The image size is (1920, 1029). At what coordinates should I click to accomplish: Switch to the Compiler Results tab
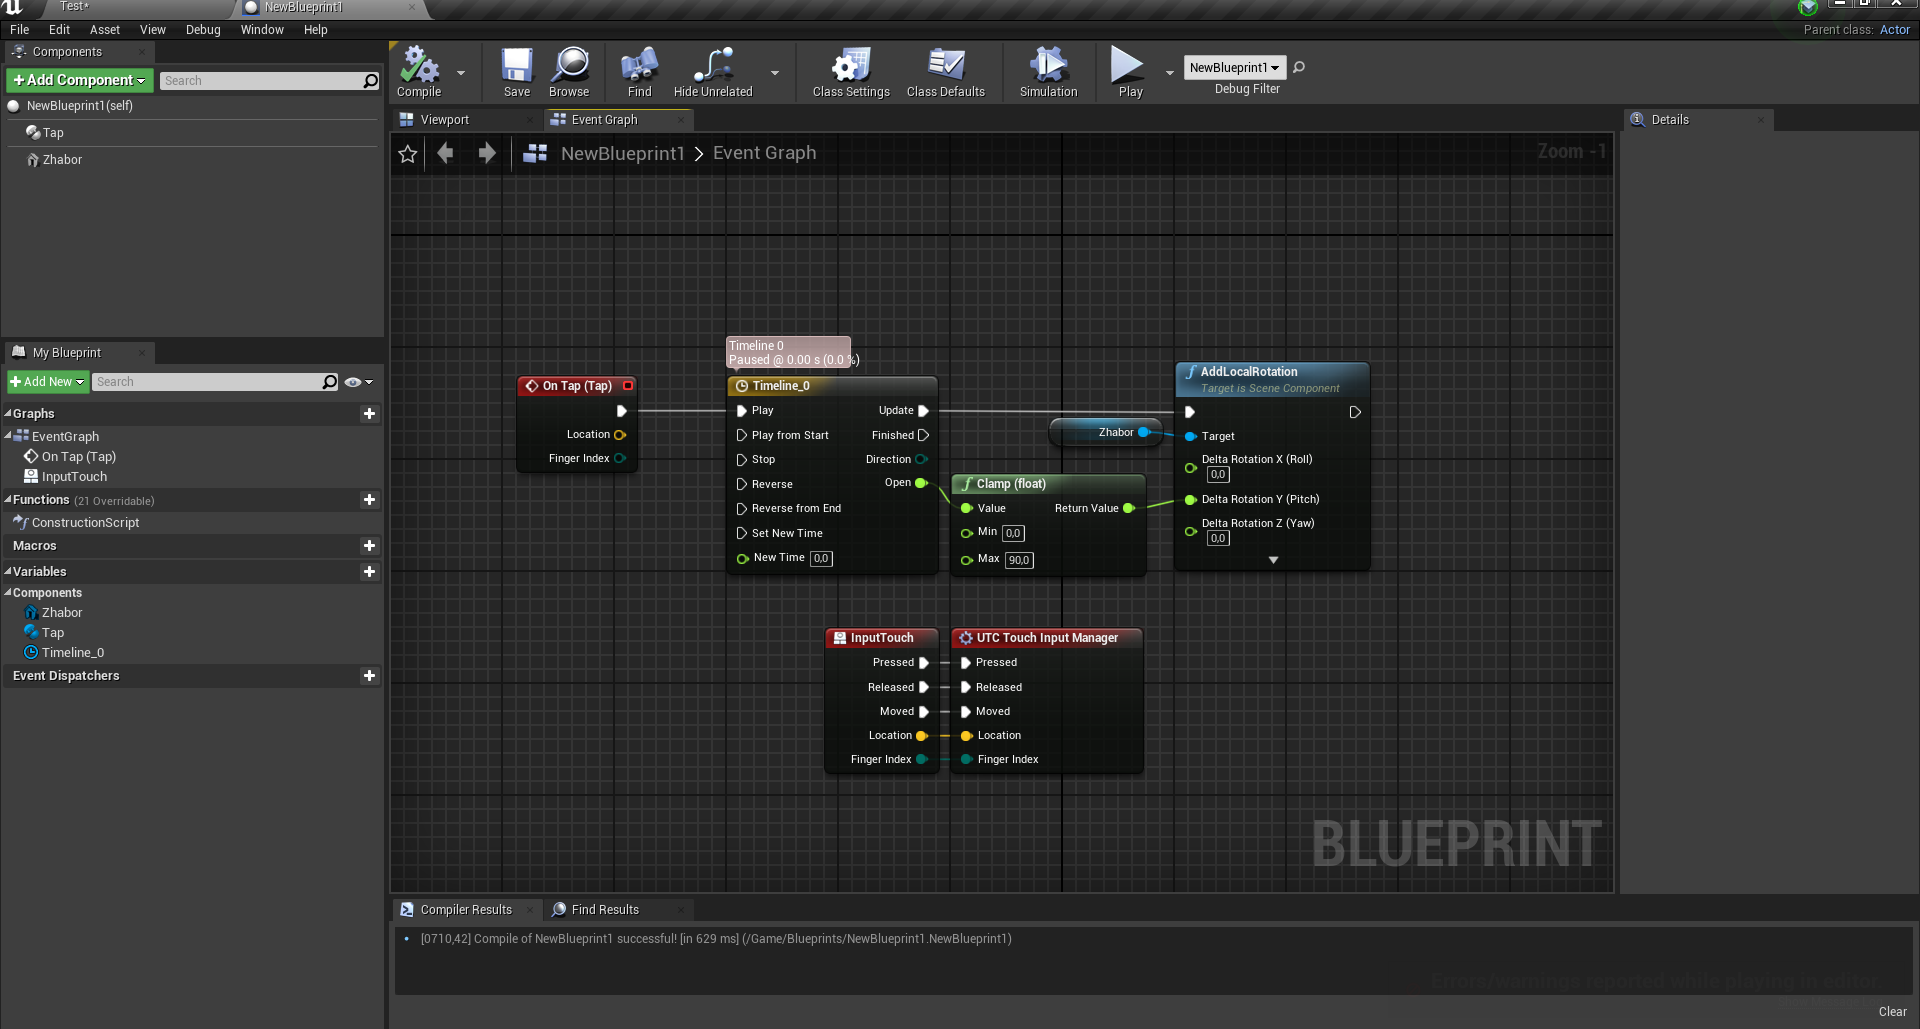[x=466, y=910]
